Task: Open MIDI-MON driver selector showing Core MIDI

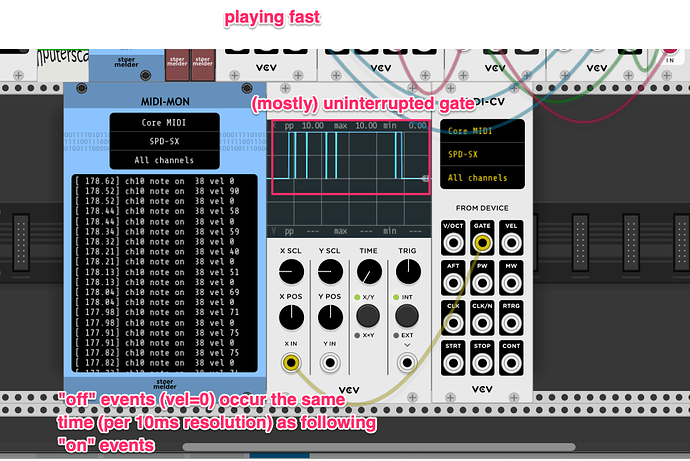Action: click(x=164, y=122)
